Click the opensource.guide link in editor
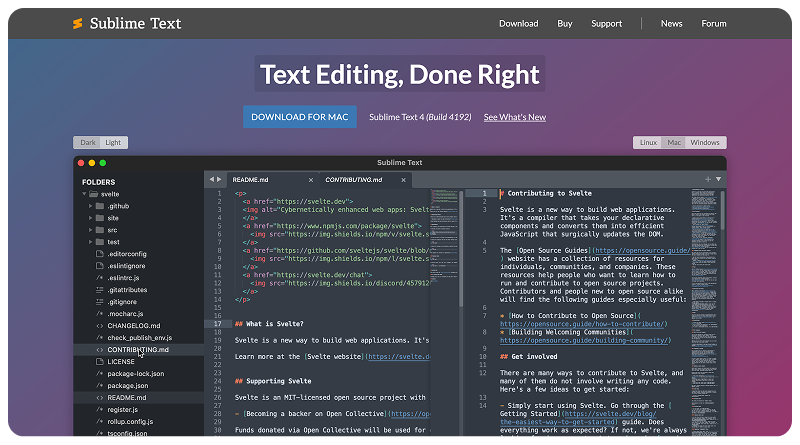The width and height of the screenshot is (800, 445). pyautogui.click(x=642, y=251)
